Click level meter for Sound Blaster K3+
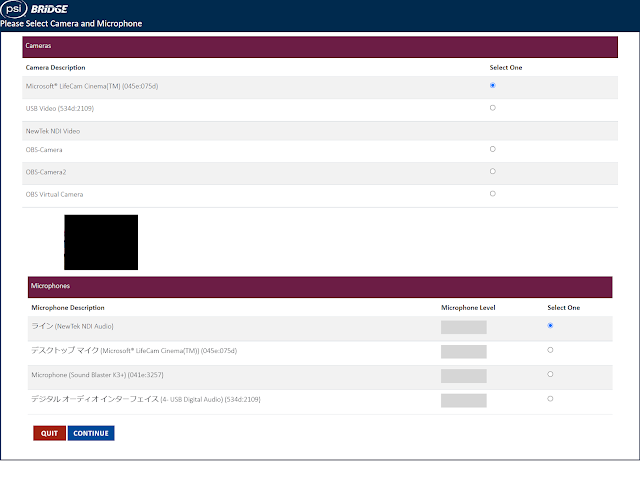640x500 pixels. [464, 376]
